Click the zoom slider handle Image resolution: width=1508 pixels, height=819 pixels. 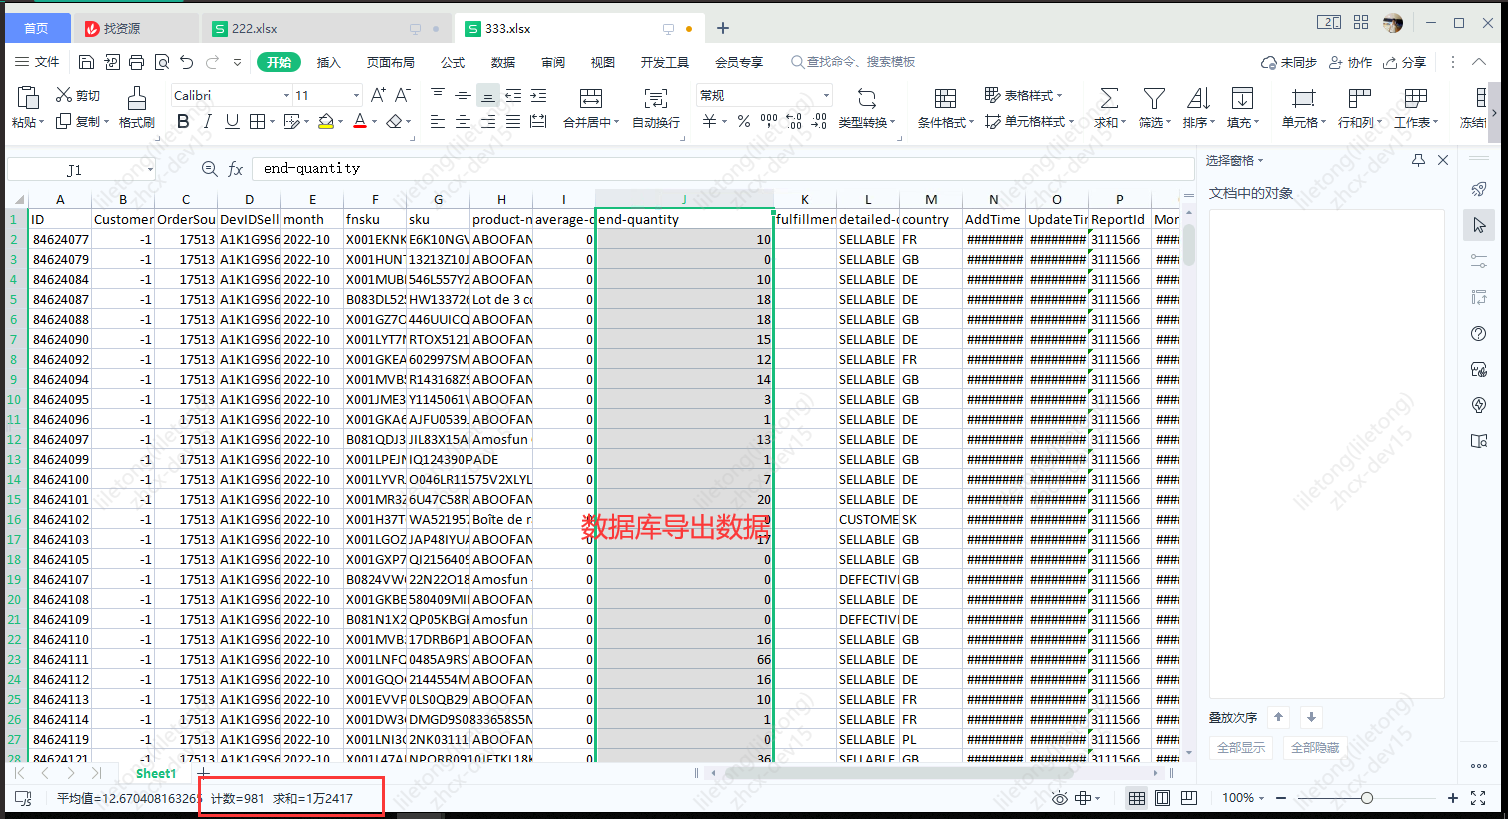pos(1367,798)
